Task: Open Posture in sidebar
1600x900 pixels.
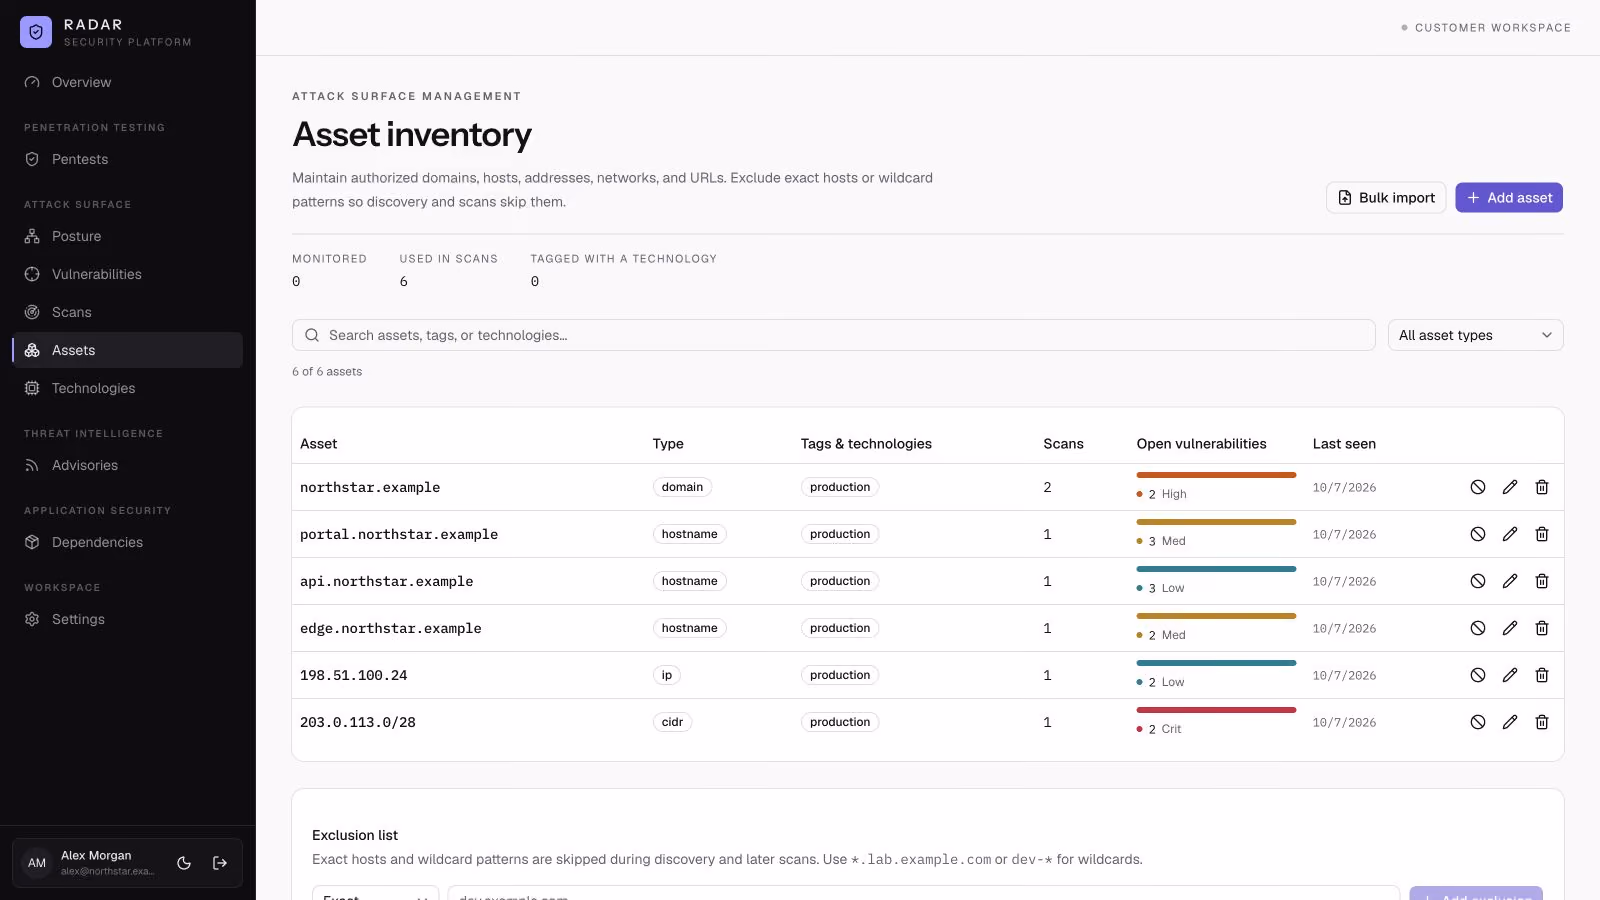Action: 127,236
